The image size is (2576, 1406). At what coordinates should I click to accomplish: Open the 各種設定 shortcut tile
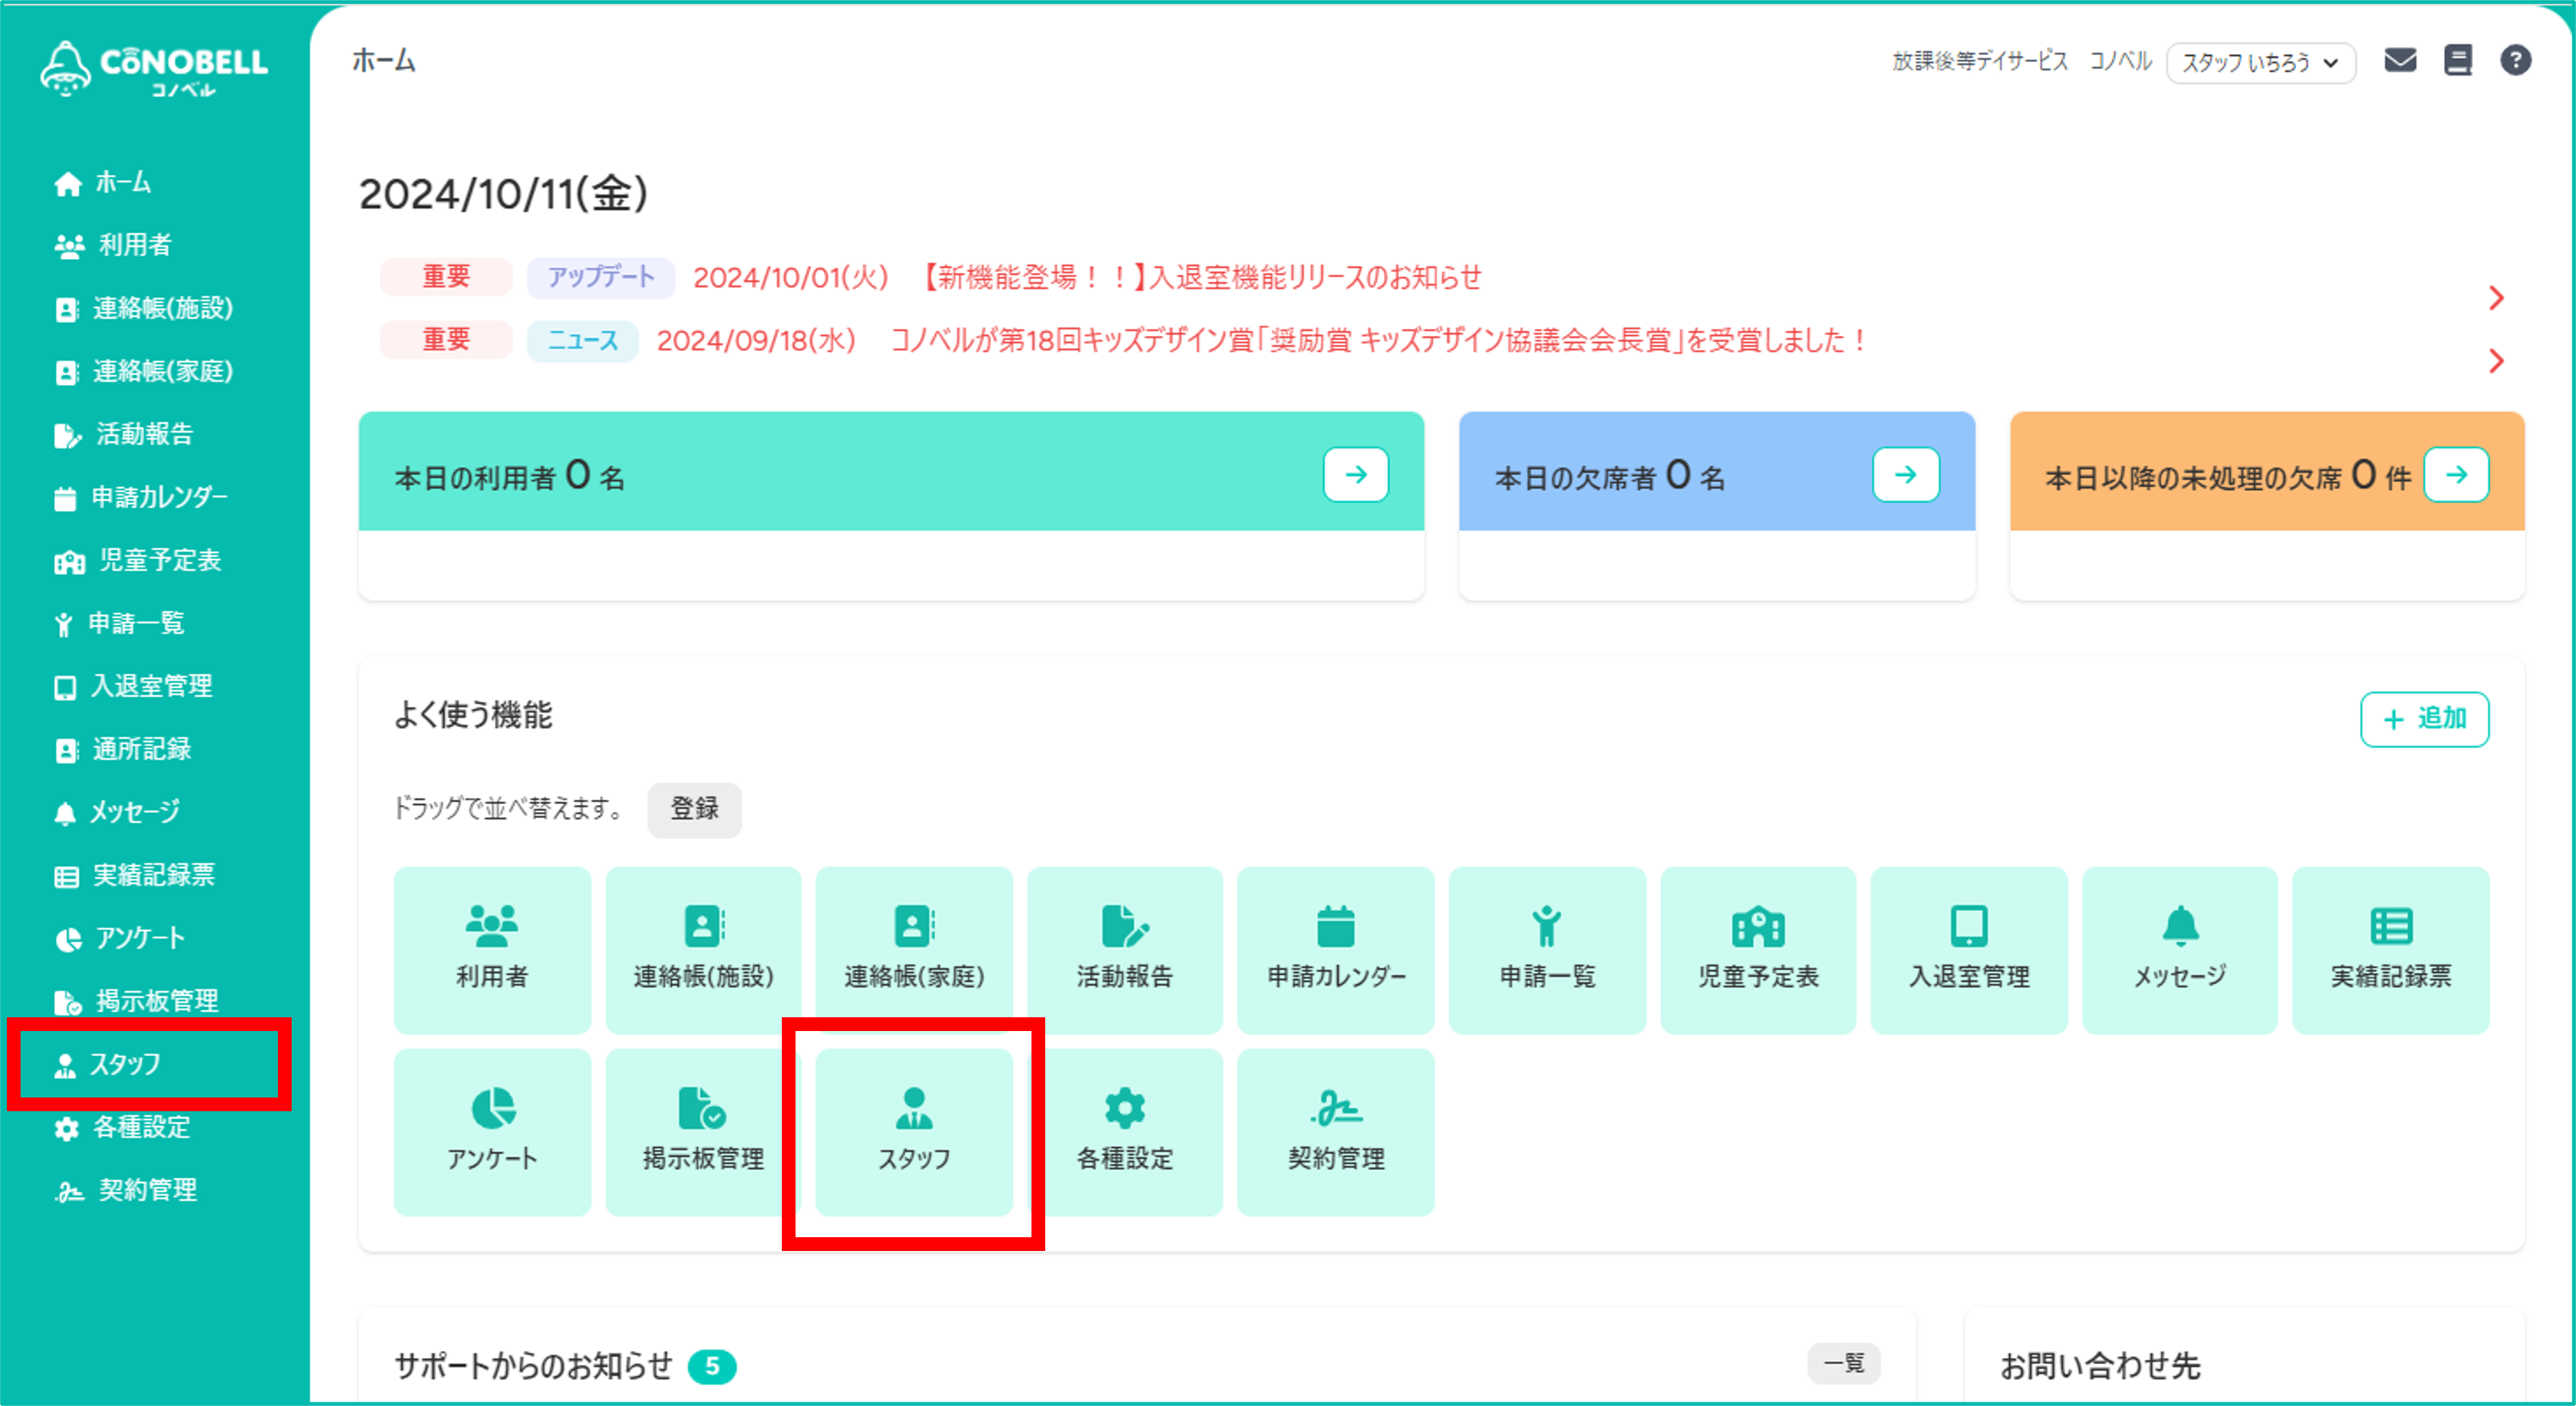[1125, 1132]
